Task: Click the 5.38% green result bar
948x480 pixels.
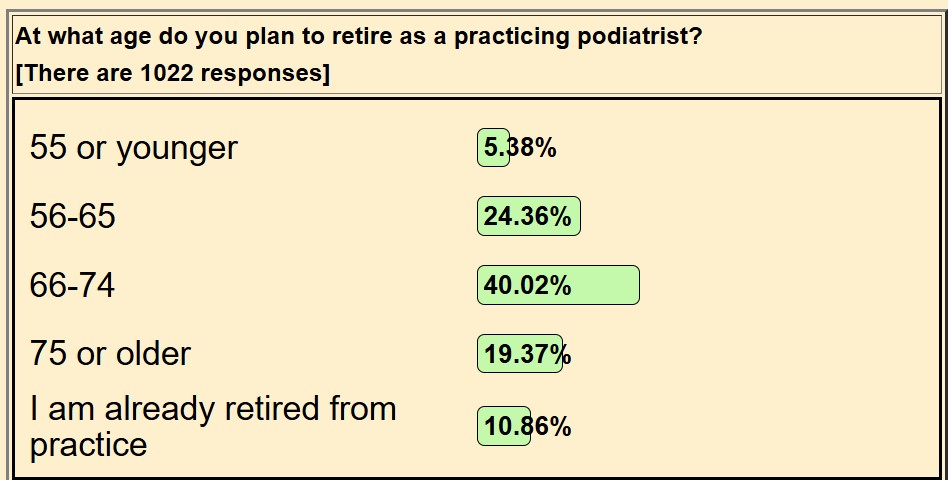Action: point(493,148)
